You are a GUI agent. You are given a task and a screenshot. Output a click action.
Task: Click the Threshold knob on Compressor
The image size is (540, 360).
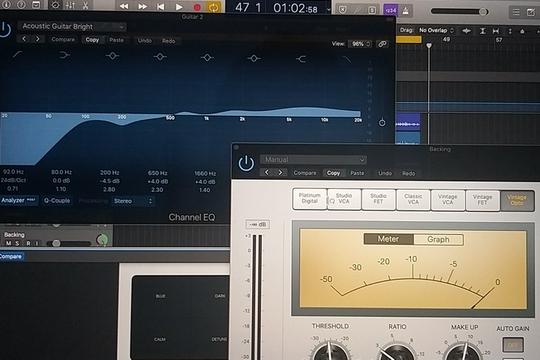click(x=330, y=351)
